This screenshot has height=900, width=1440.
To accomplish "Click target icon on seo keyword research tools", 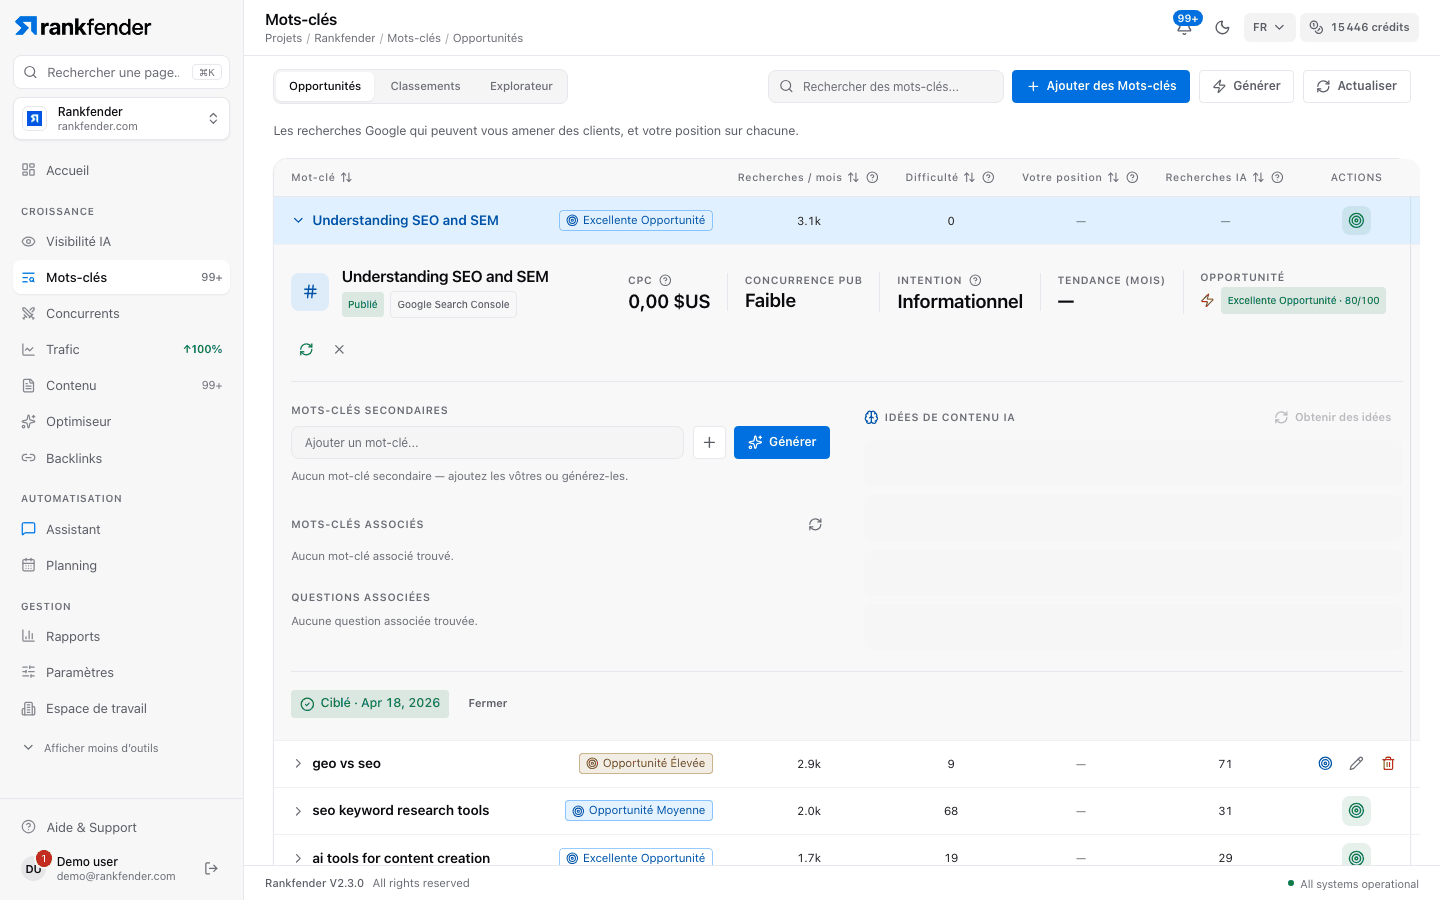I will pyautogui.click(x=1356, y=811).
